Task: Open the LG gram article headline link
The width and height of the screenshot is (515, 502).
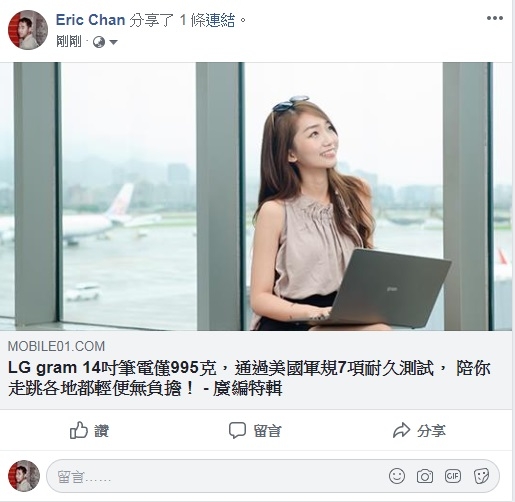Action: tap(249, 378)
